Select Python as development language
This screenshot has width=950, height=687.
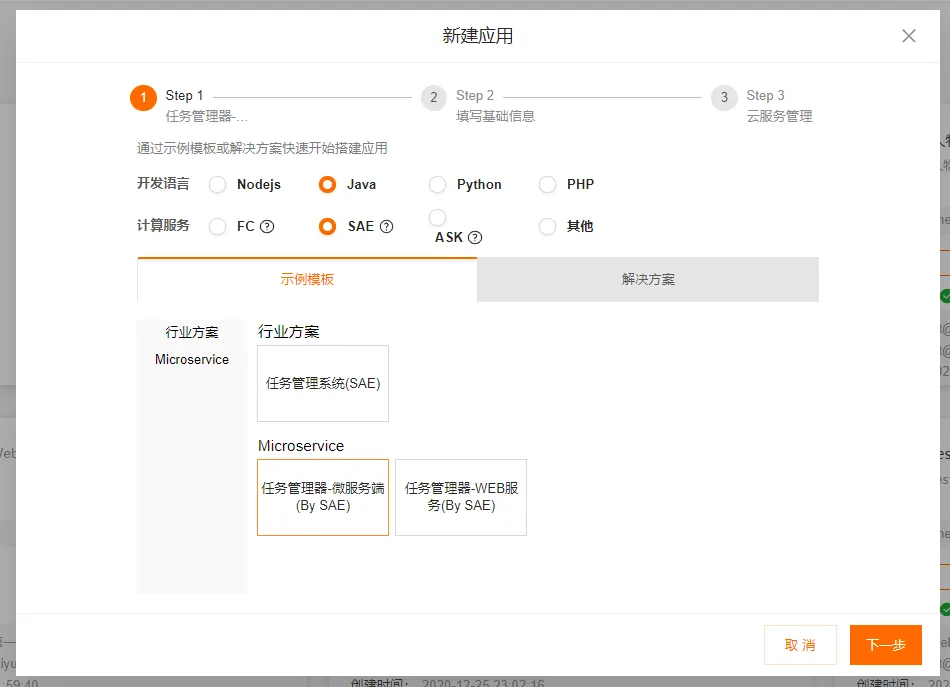(x=437, y=185)
